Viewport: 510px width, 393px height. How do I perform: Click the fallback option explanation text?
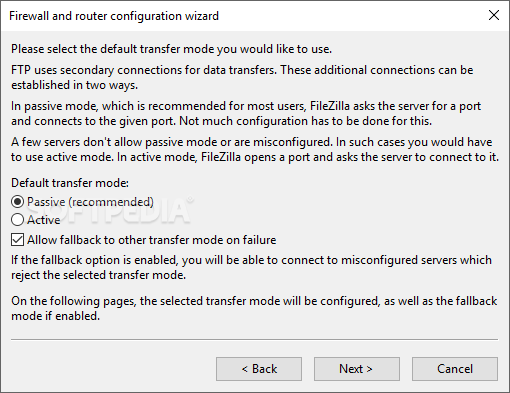(251, 267)
